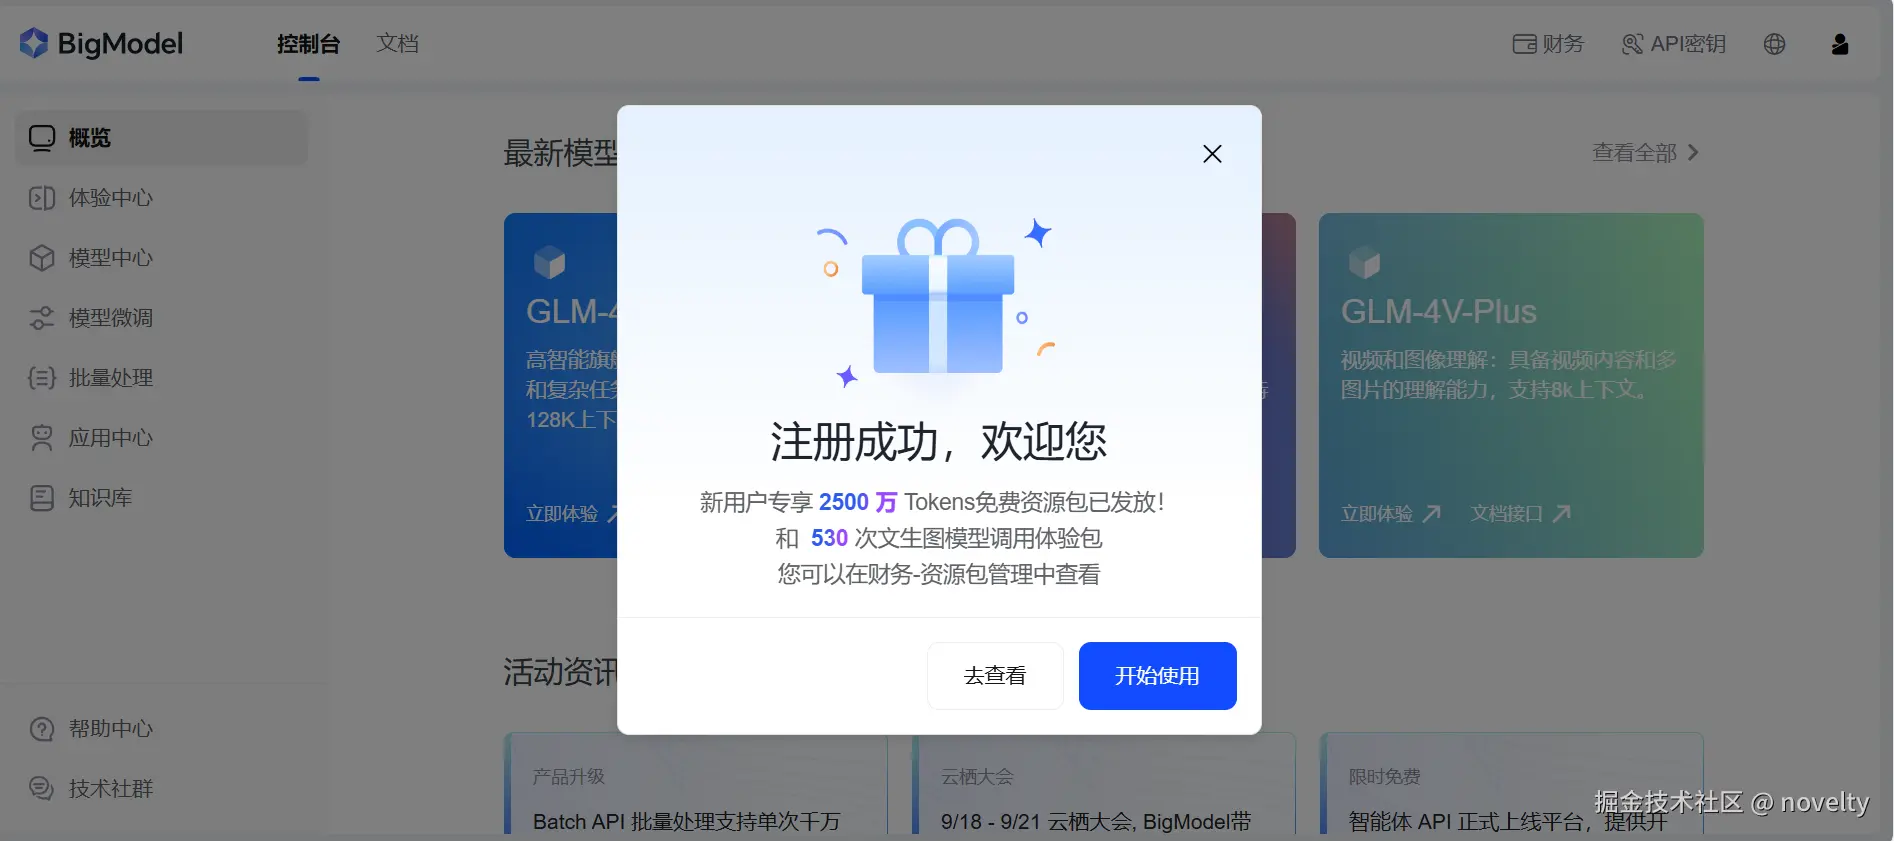Open the 知识库 sidebar icon
Viewport: 1894px width, 841px height.
42,498
